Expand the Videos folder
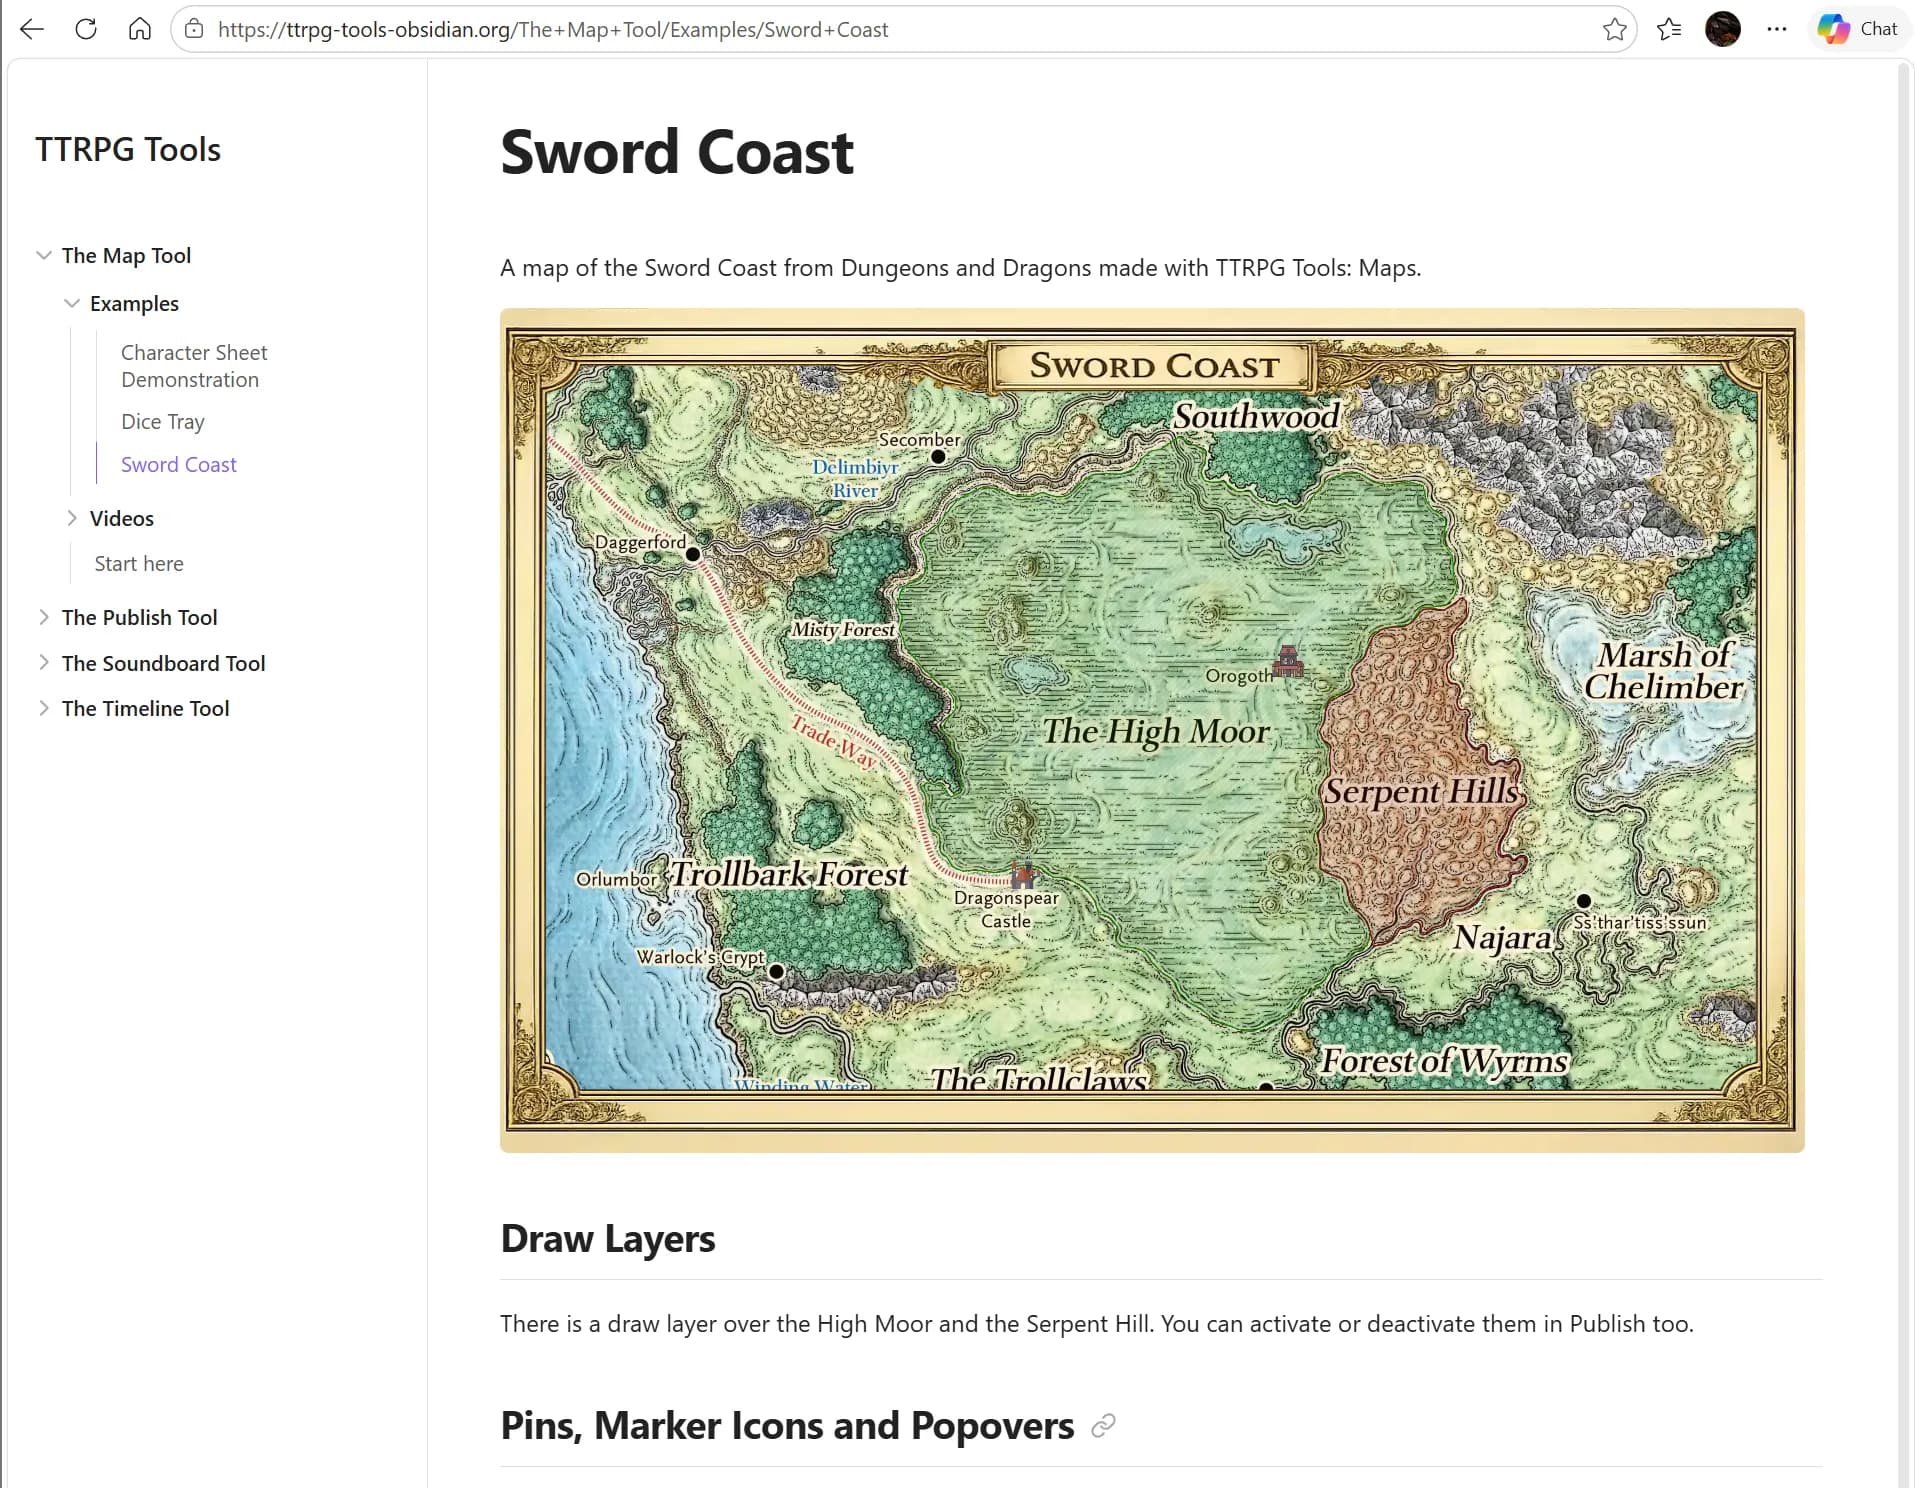Image resolution: width=1915 pixels, height=1488 pixels. 72,518
